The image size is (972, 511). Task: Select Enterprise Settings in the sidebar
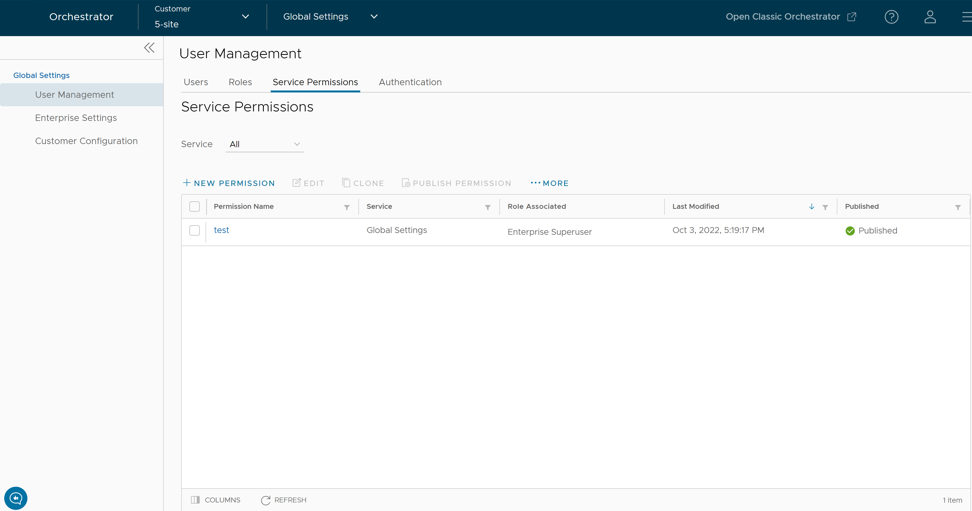(76, 118)
